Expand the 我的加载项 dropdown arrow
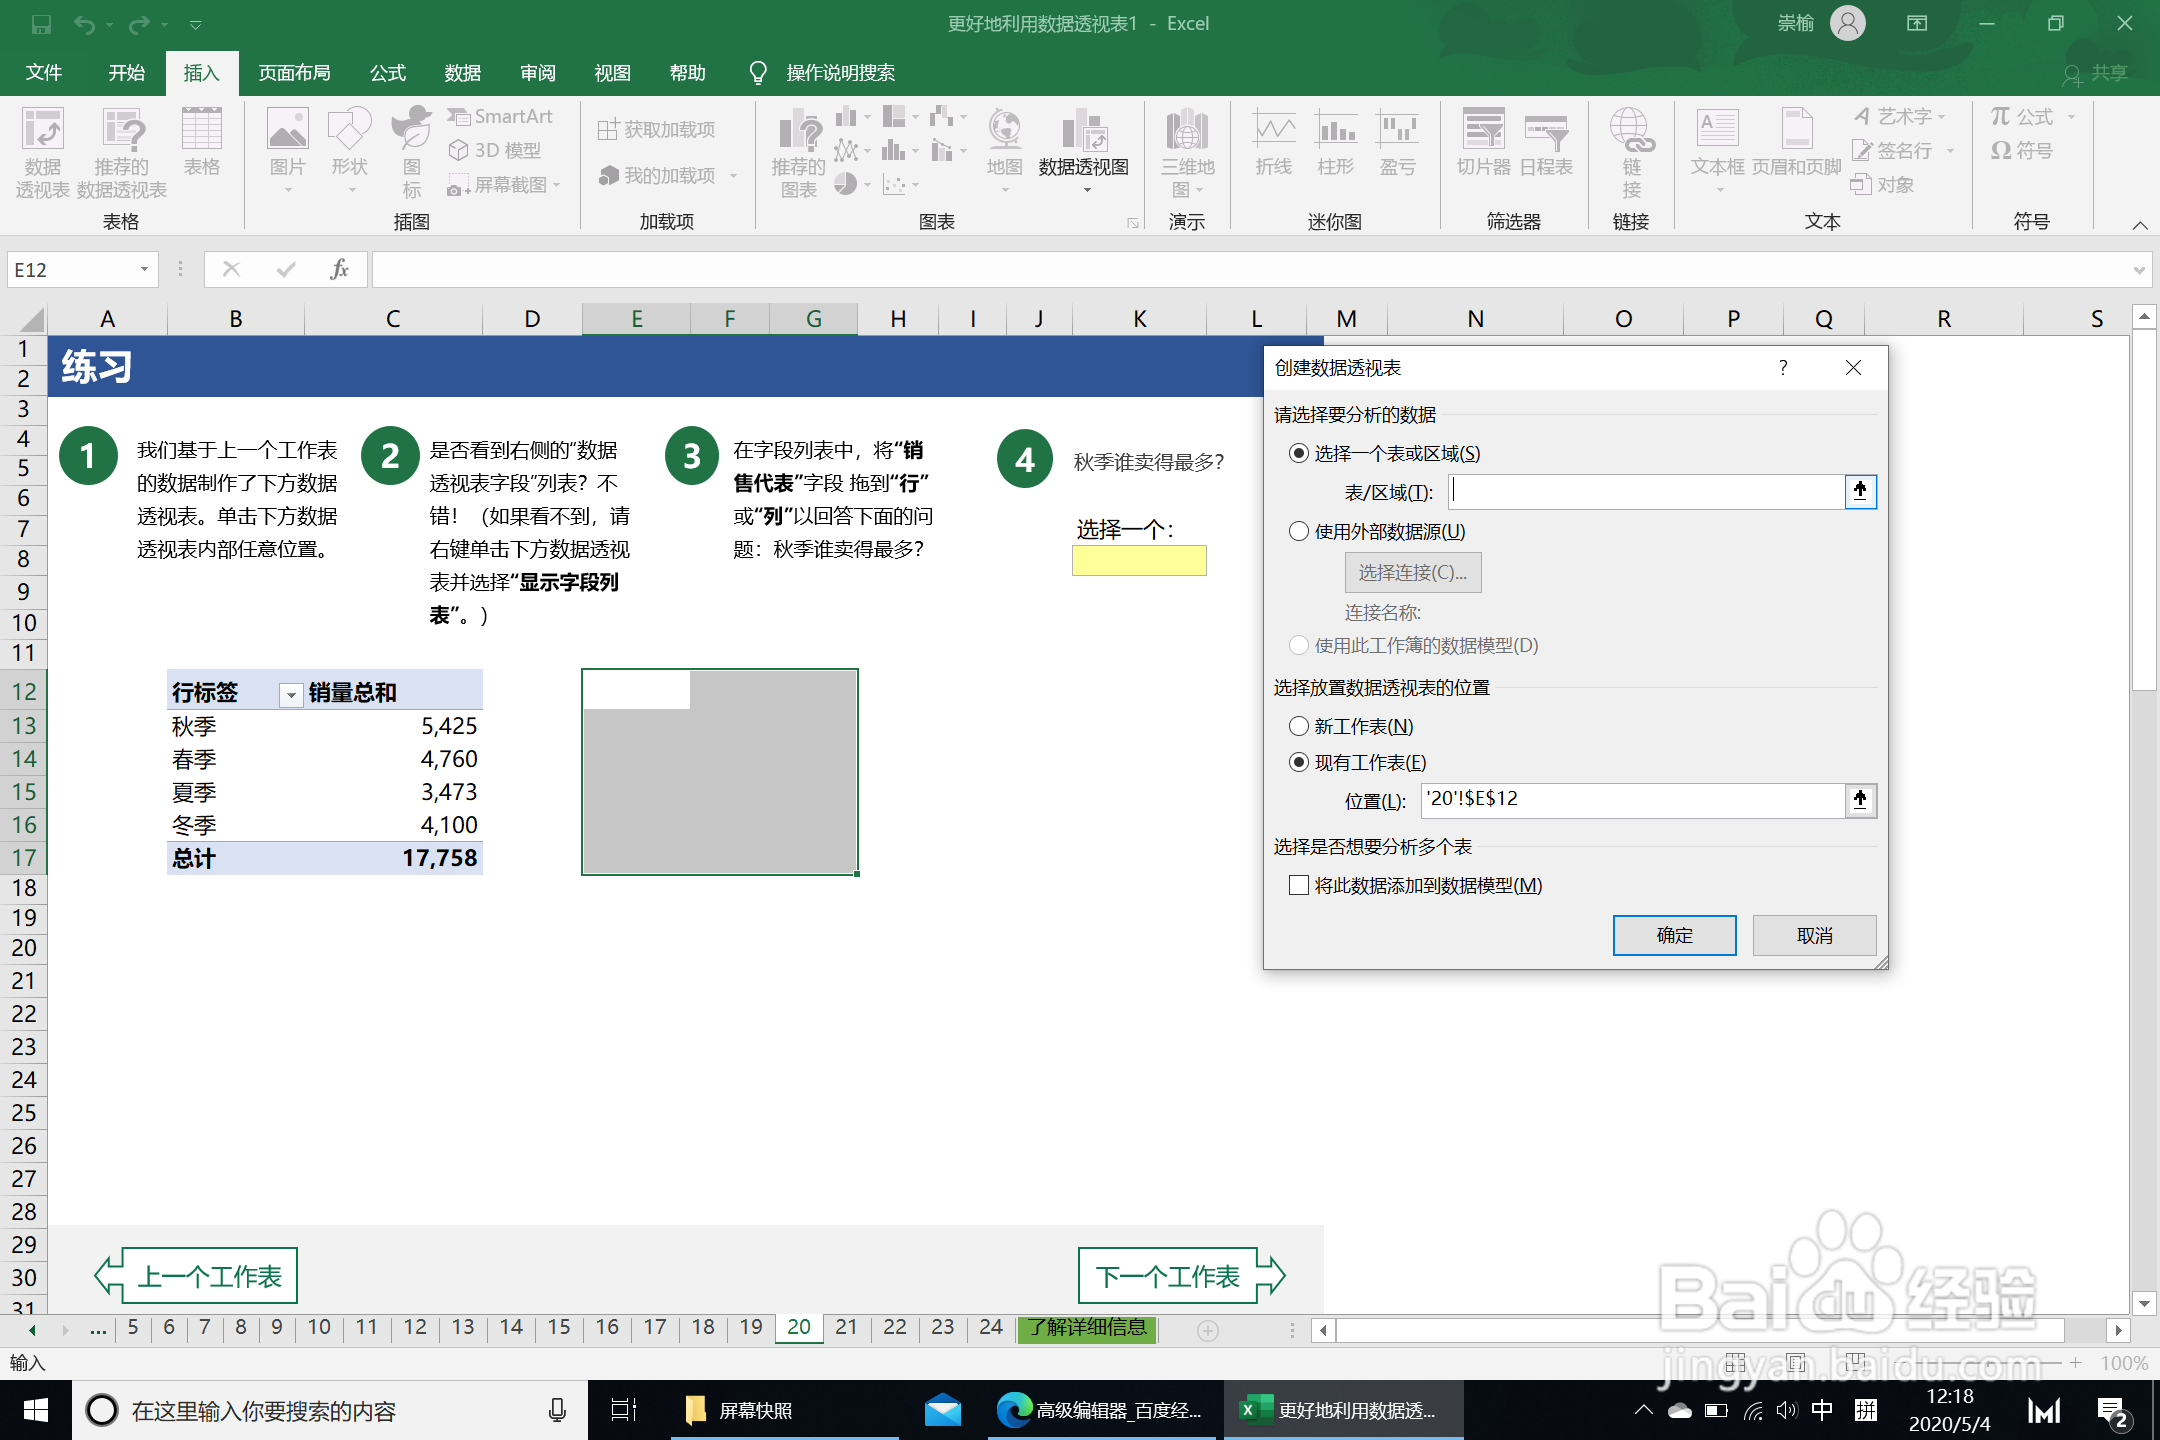Viewport: 2160px width, 1440px height. click(733, 176)
